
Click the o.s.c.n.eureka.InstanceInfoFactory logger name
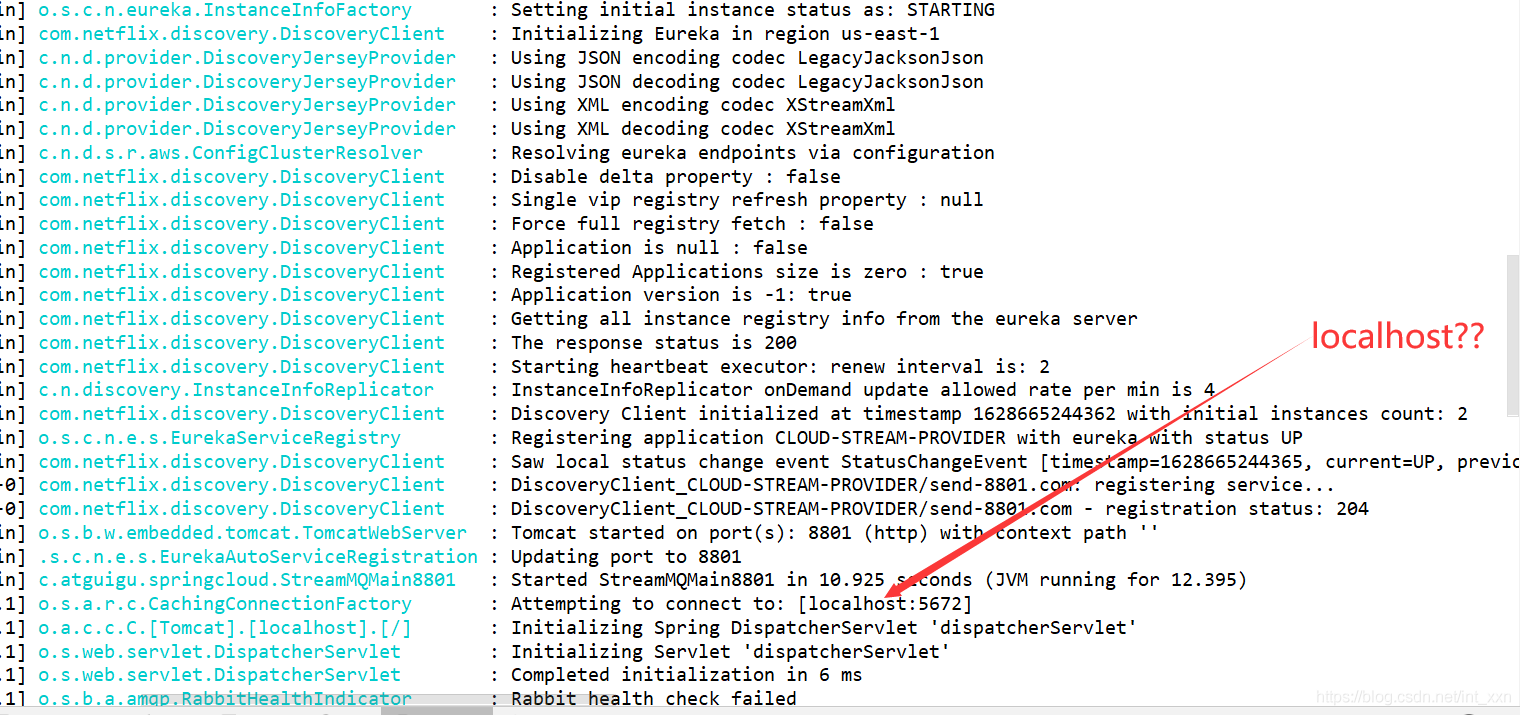[x=224, y=10]
